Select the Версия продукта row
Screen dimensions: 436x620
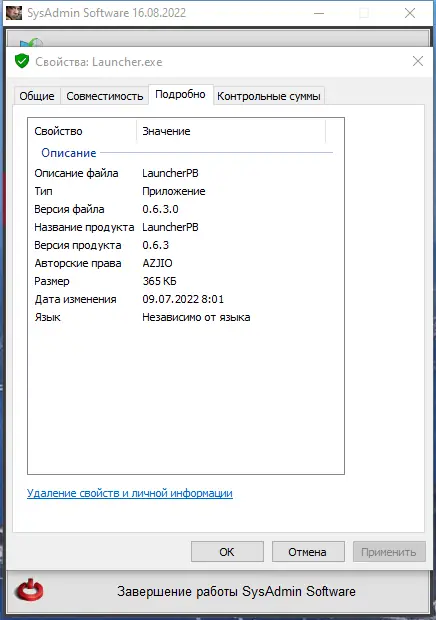[x=186, y=245]
